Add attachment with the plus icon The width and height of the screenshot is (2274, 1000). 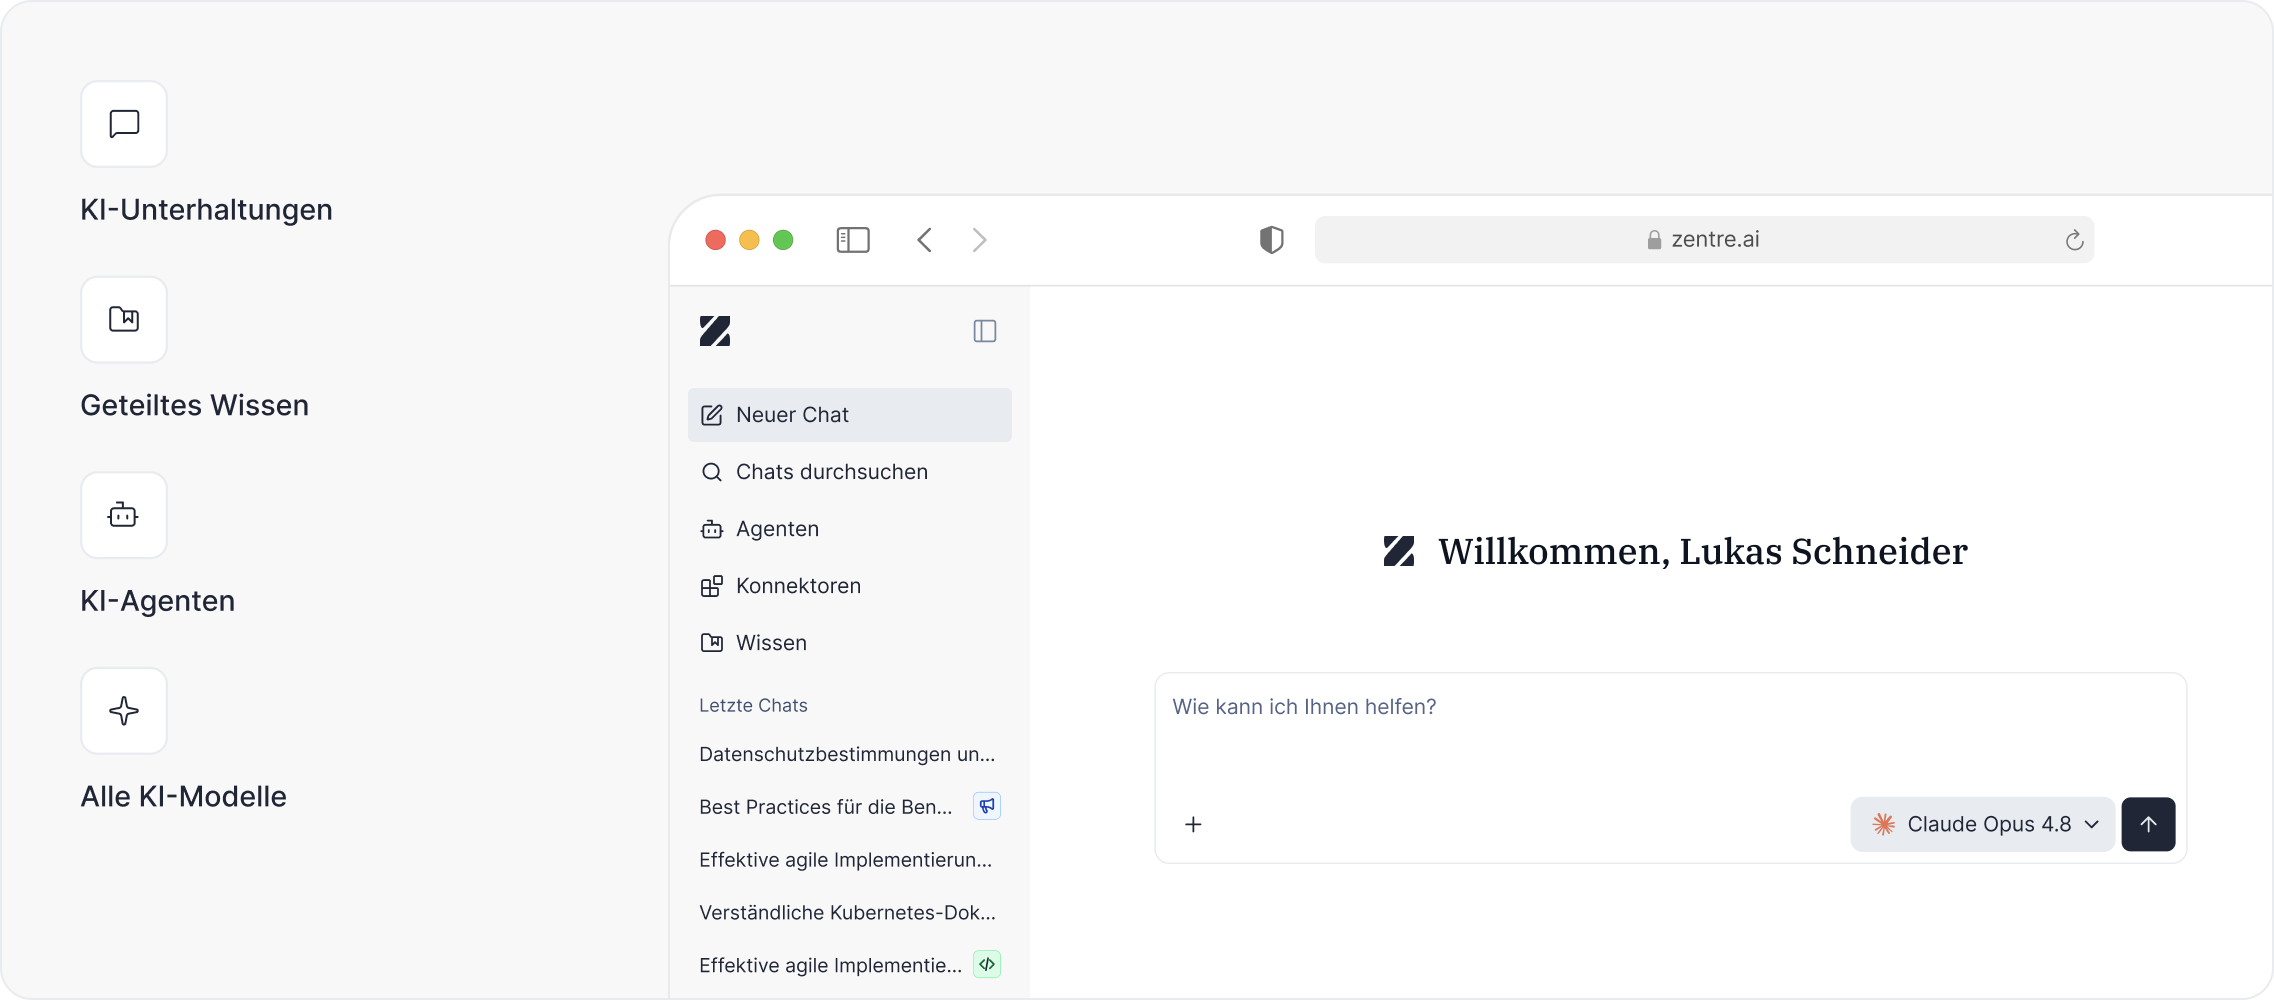click(1193, 824)
